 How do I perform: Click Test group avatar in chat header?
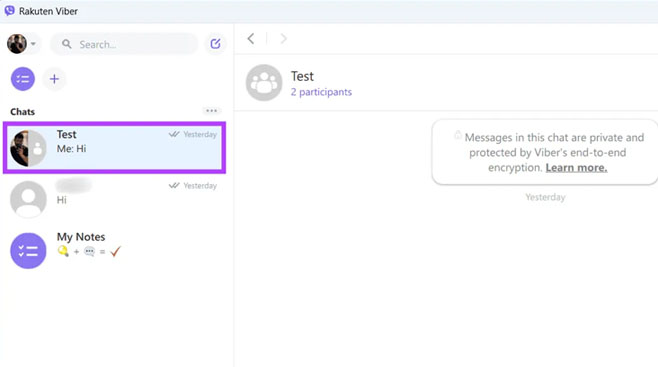[x=264, y=83]
